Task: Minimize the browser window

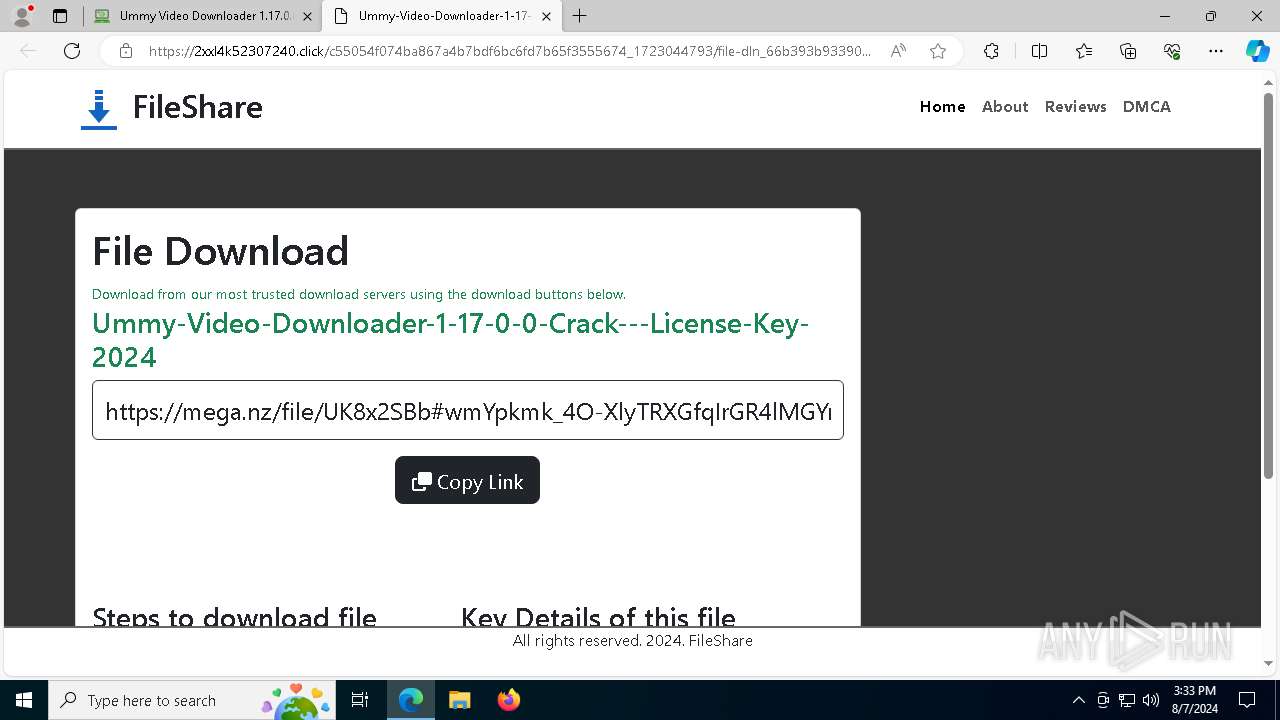Action: [x=1165, y=16]
